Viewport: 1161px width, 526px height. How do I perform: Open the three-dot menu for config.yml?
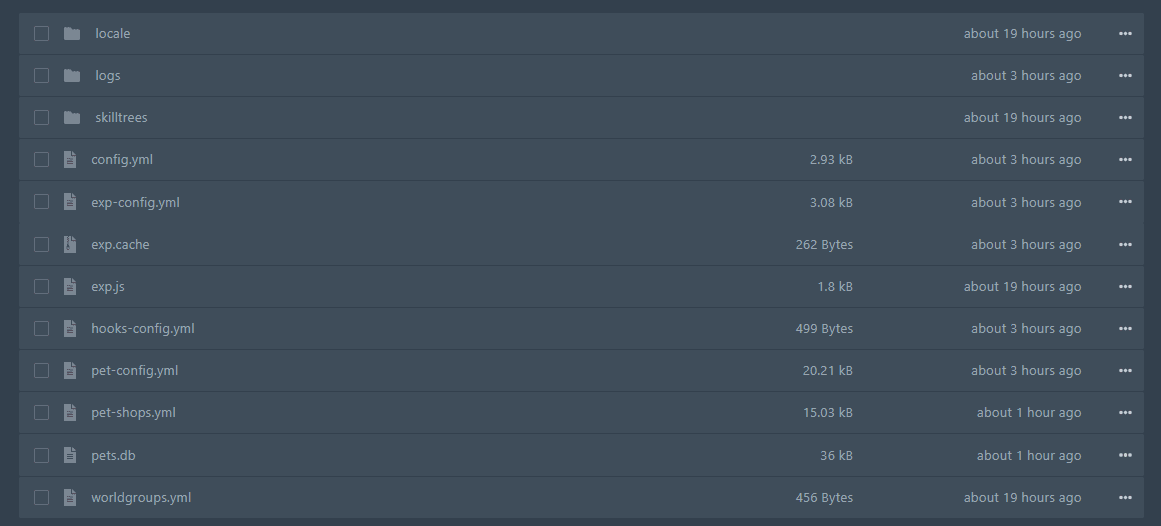point(1125,159)
